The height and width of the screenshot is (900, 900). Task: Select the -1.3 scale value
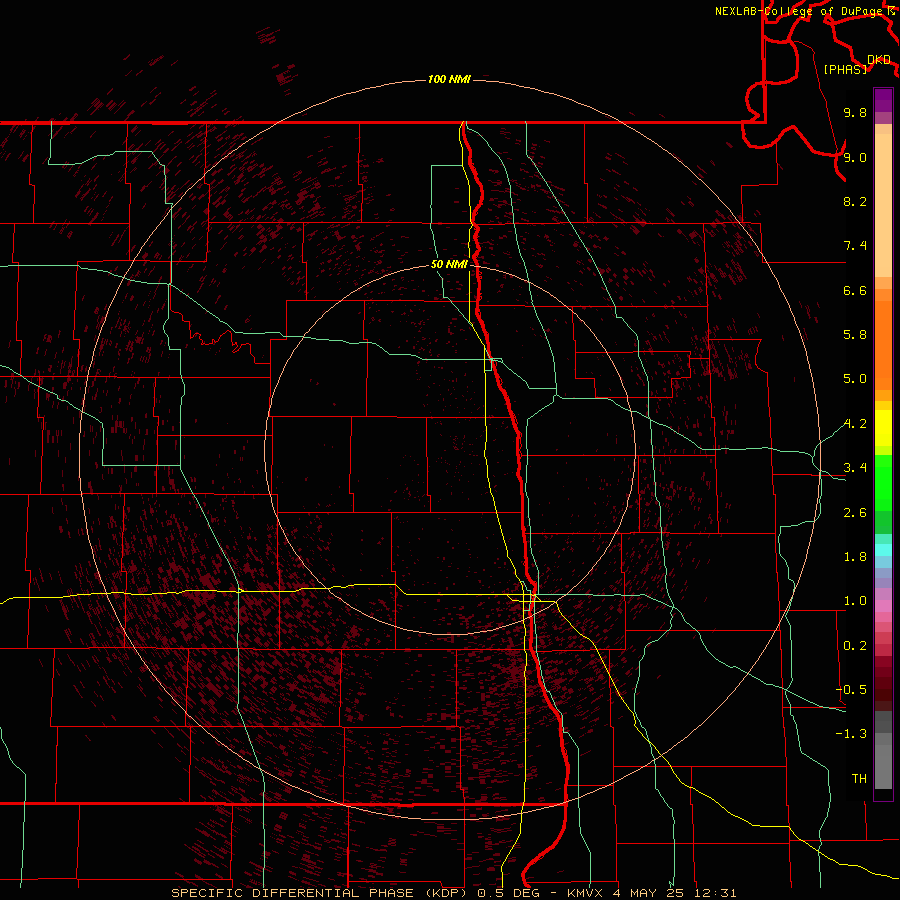(x=851, y=734)
